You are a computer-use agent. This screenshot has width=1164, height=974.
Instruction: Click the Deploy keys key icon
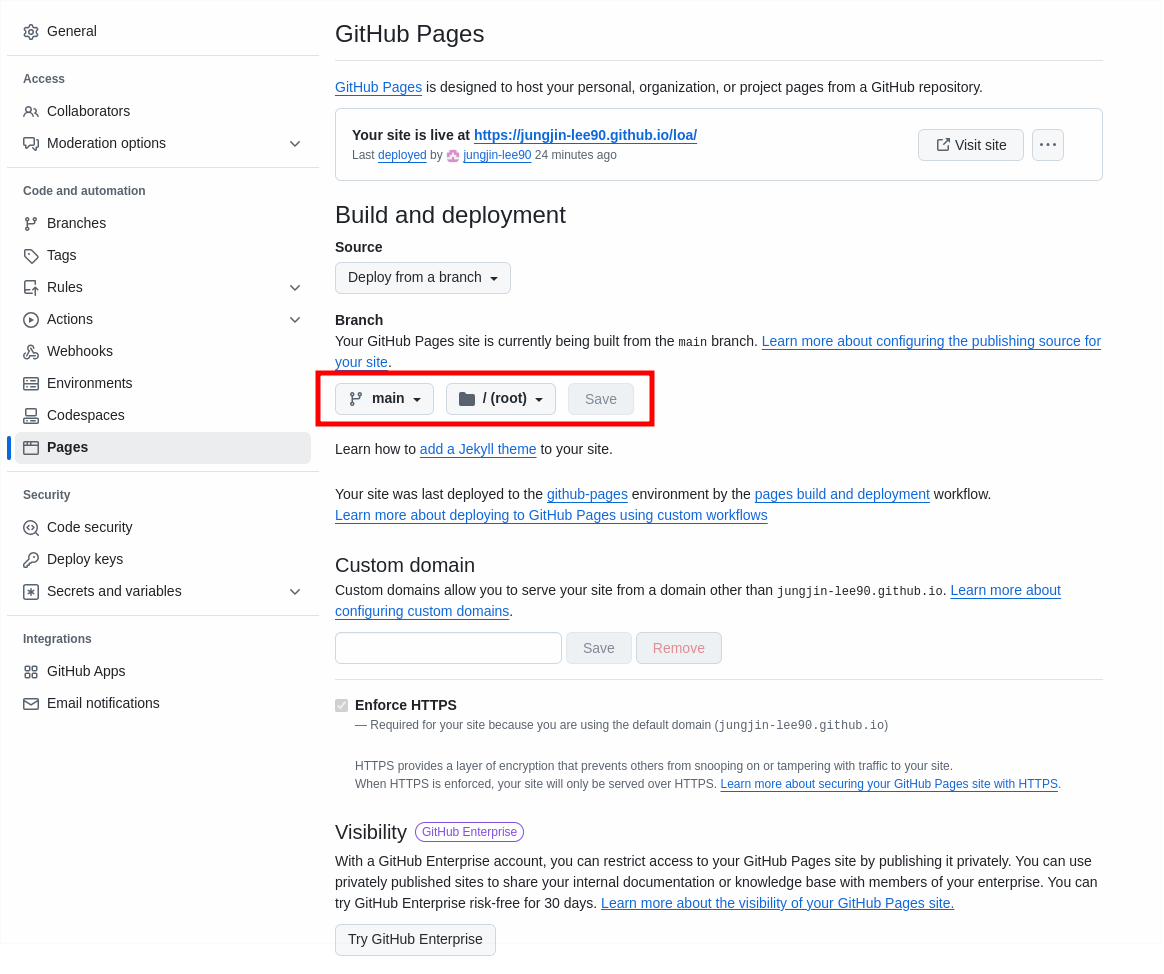[x=30, y=559]
